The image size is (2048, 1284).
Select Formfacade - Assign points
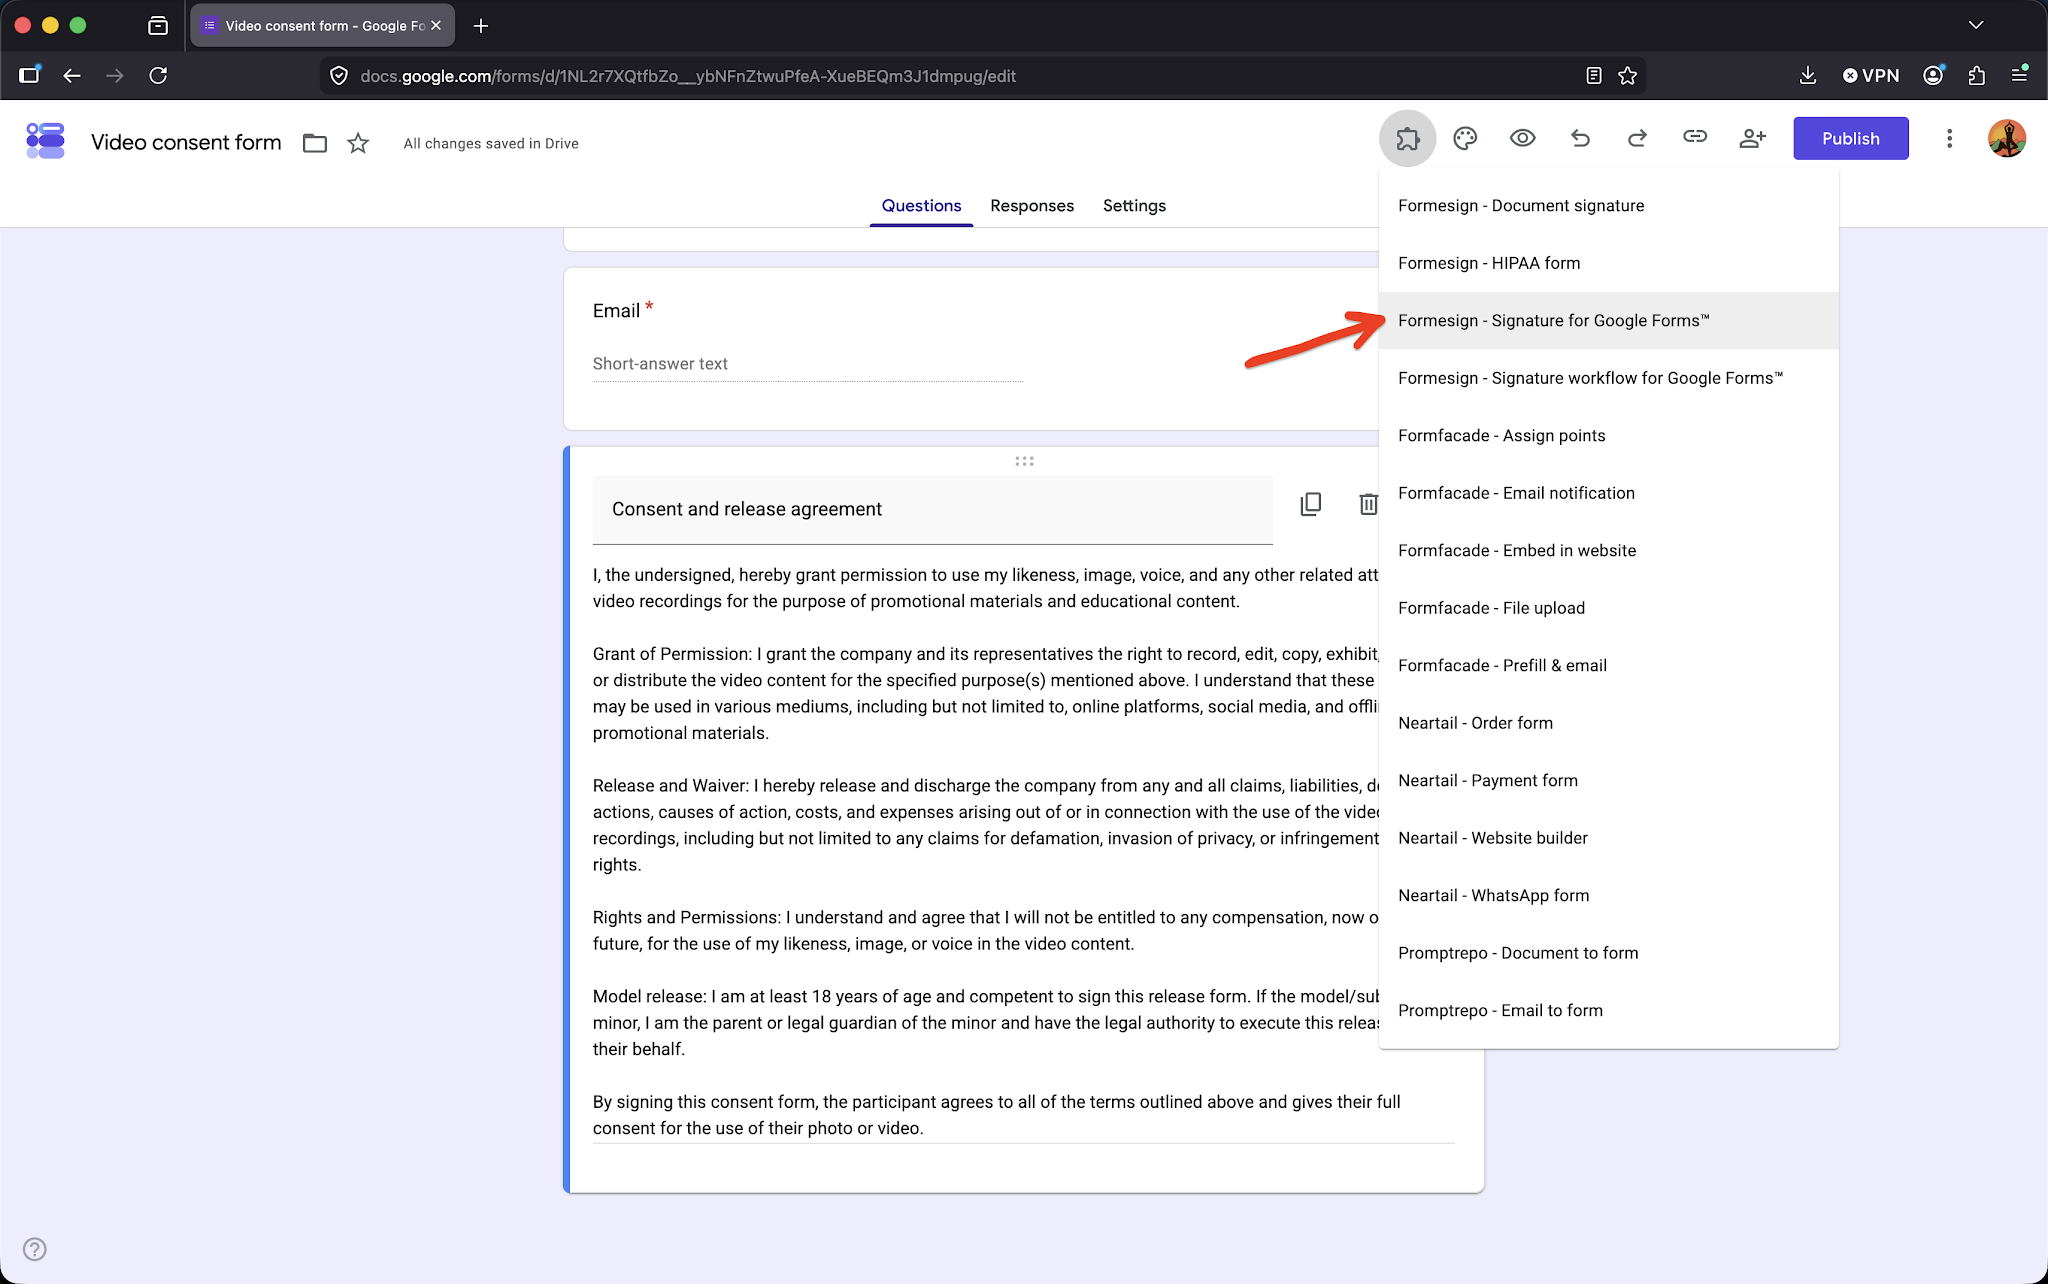click(1608, 436)
